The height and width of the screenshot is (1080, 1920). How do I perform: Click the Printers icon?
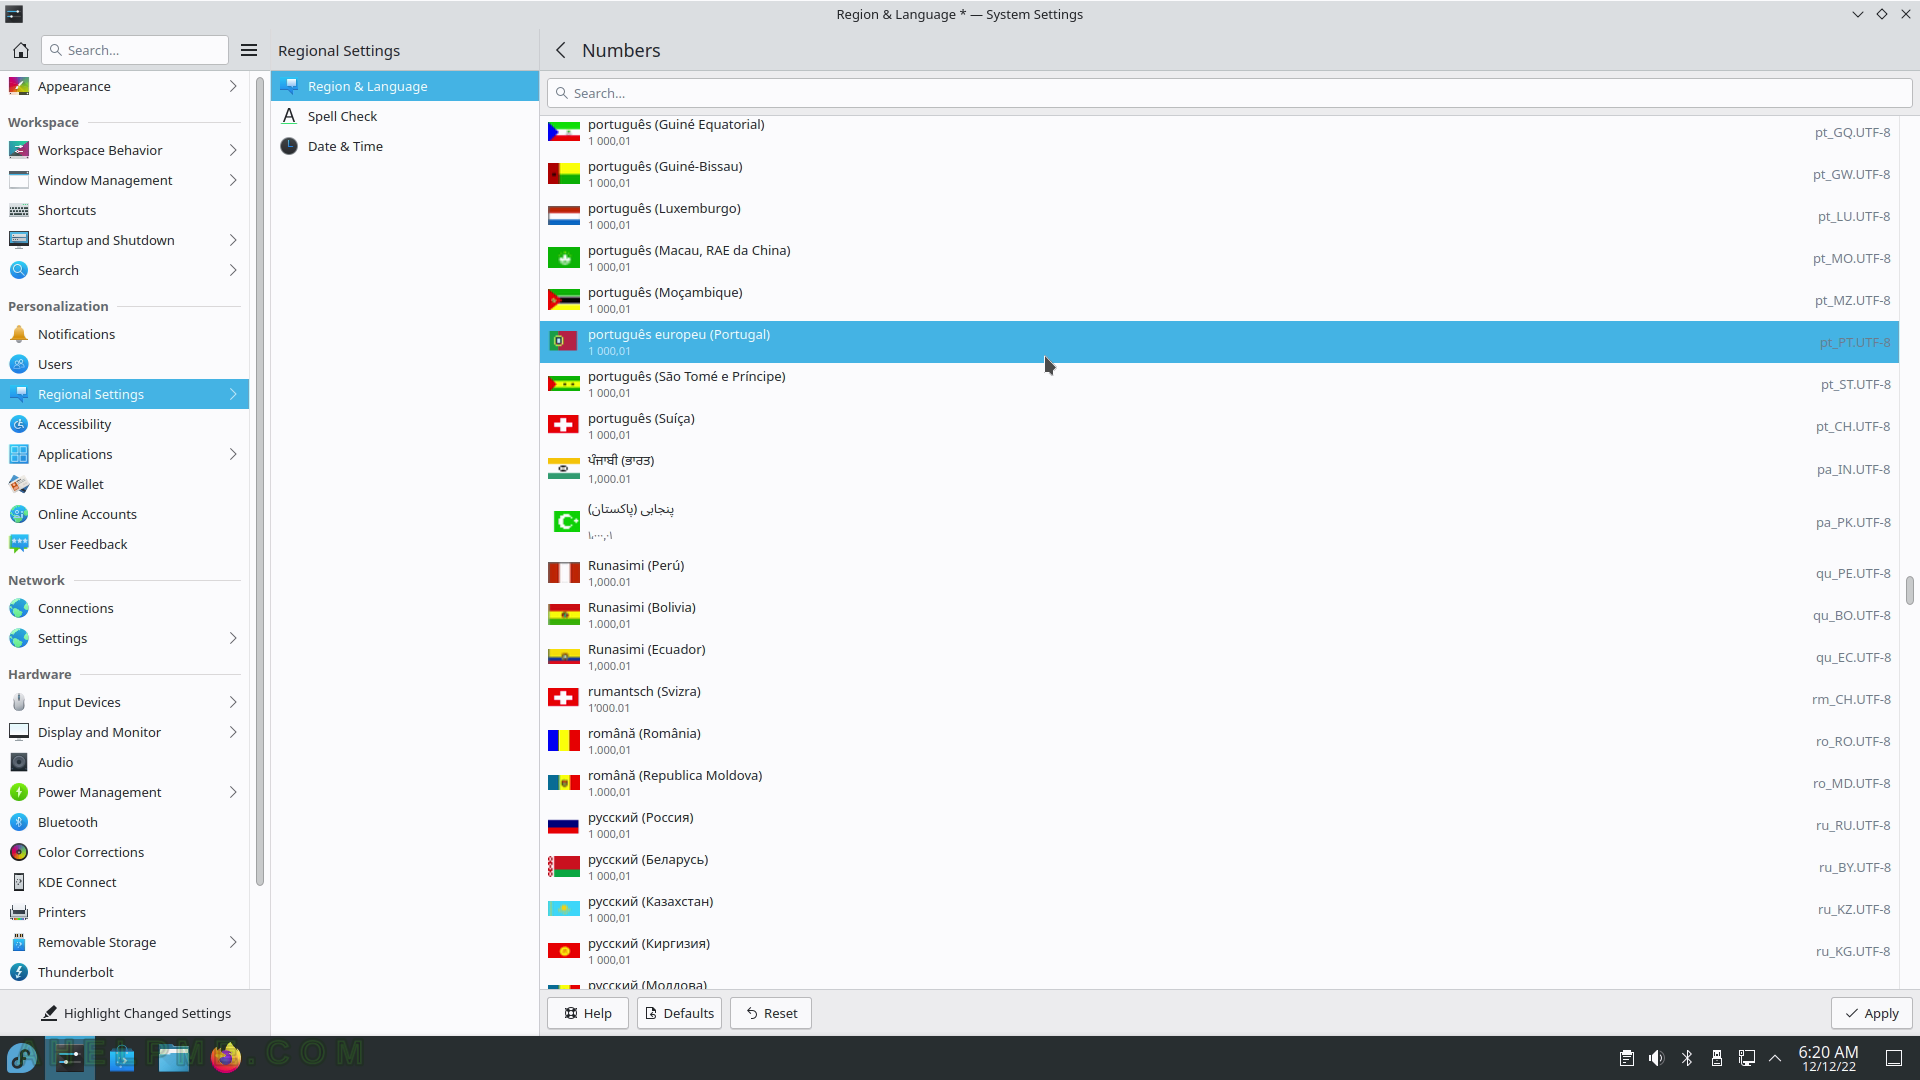click(19, 912)
